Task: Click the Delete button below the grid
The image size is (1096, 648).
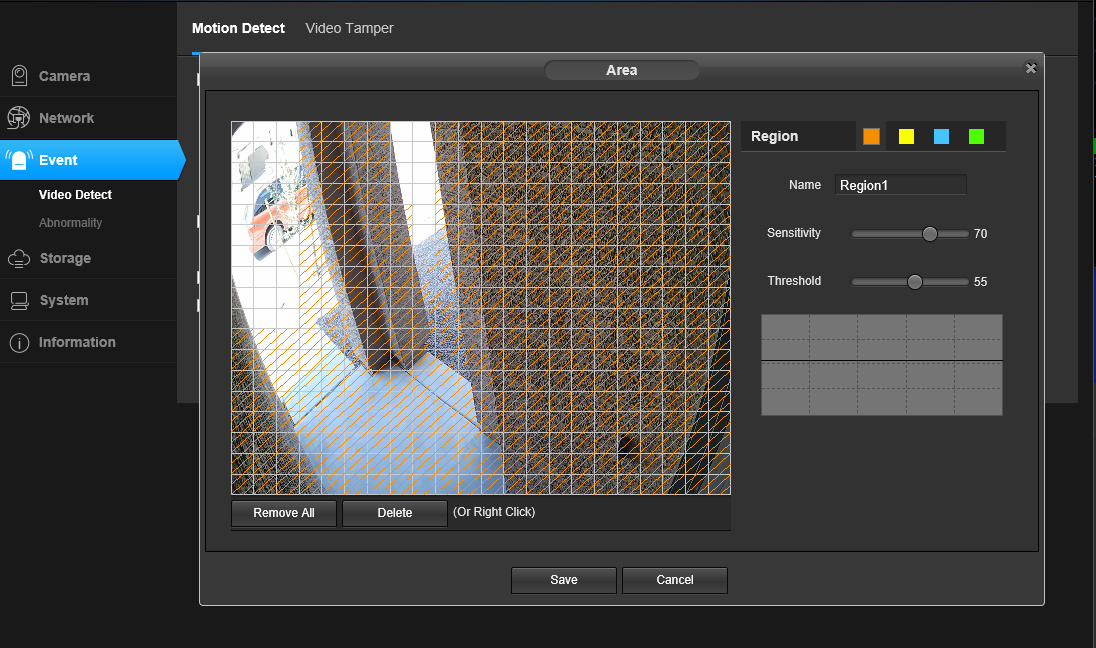Action: 394,513
